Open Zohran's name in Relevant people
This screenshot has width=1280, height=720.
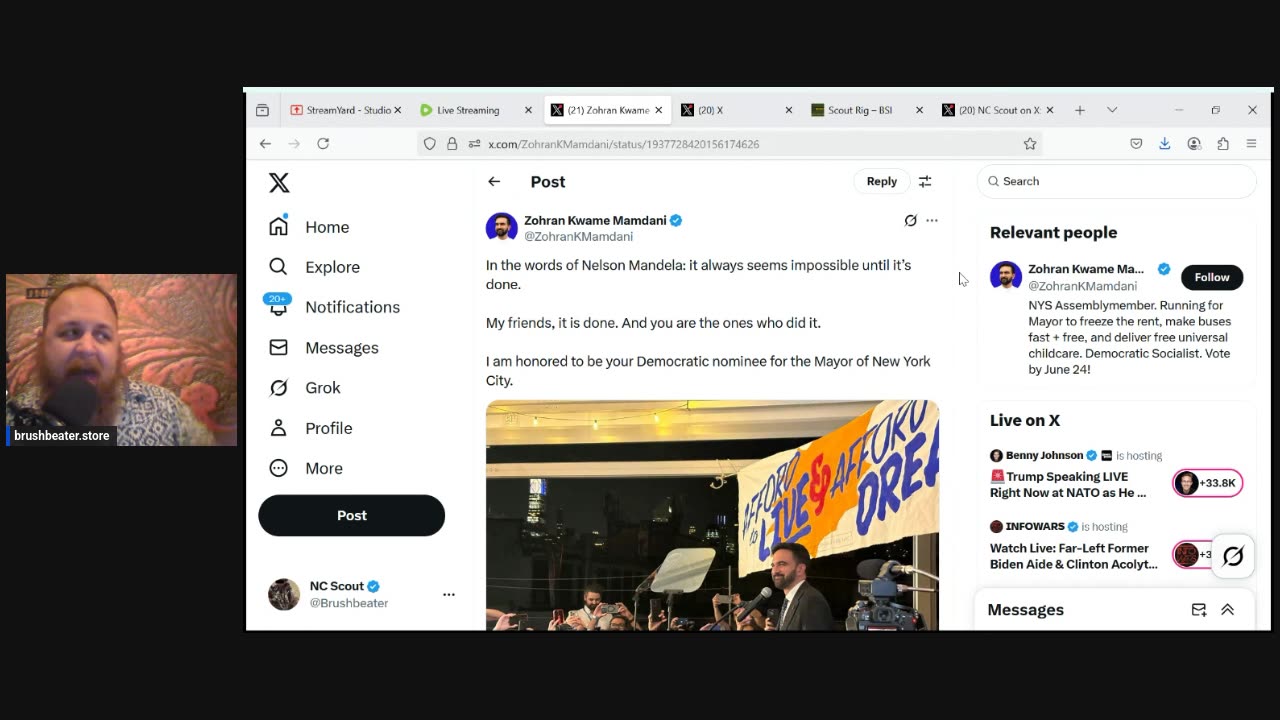tap(1086, 269)
